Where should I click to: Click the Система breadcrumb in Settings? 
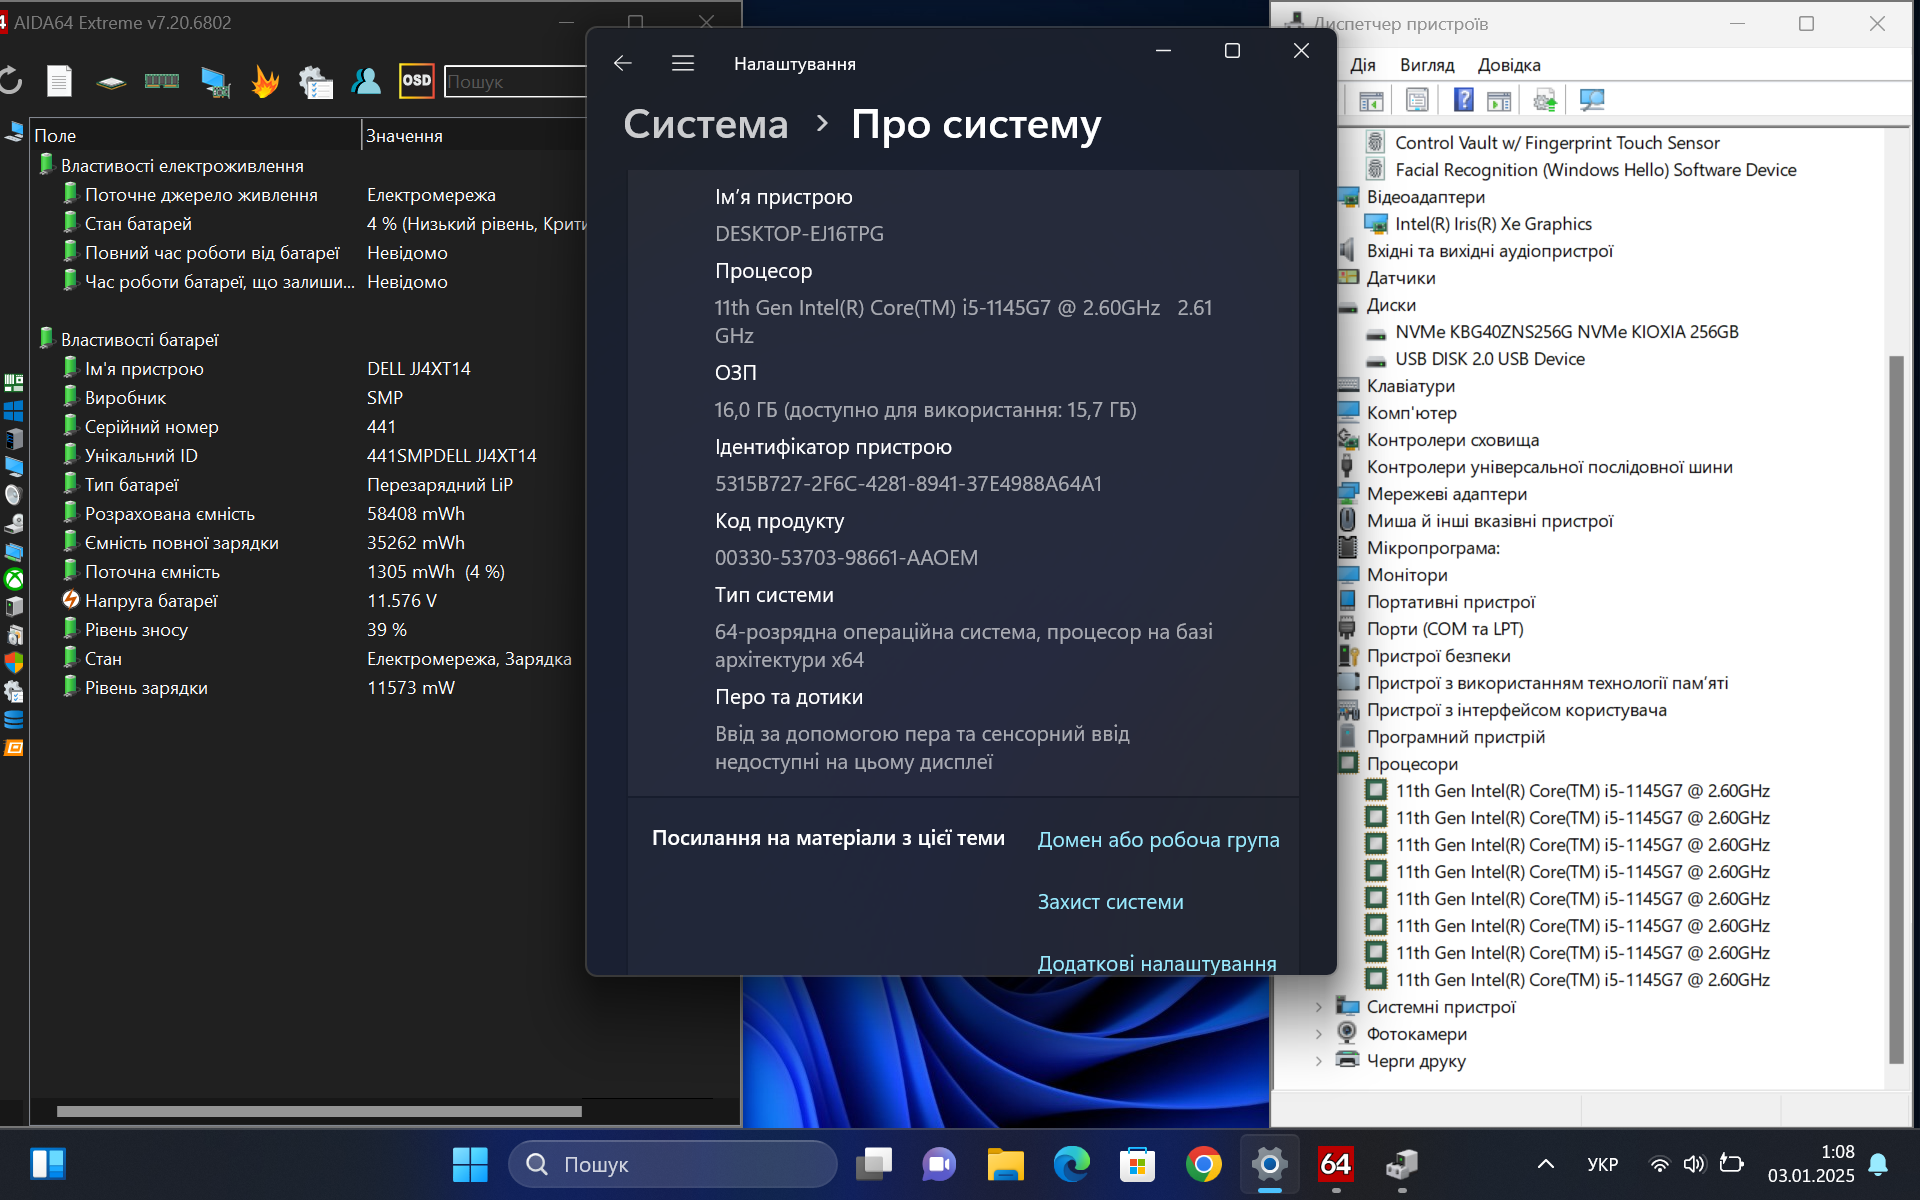(x=706, y=124)
